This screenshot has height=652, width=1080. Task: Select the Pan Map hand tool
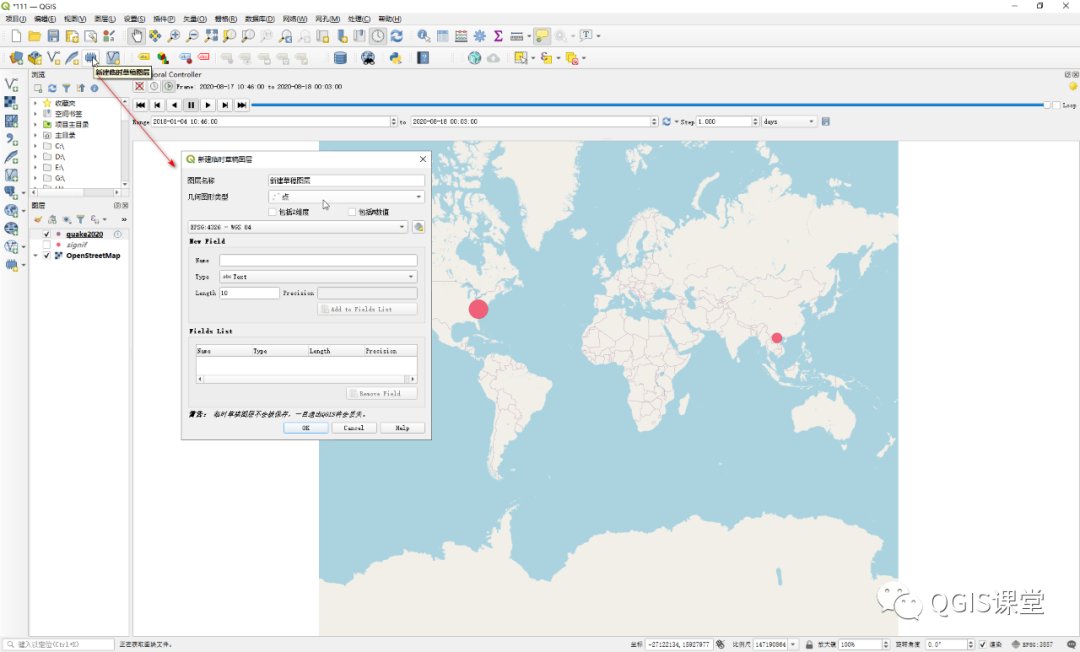click(x=136, y=36)
